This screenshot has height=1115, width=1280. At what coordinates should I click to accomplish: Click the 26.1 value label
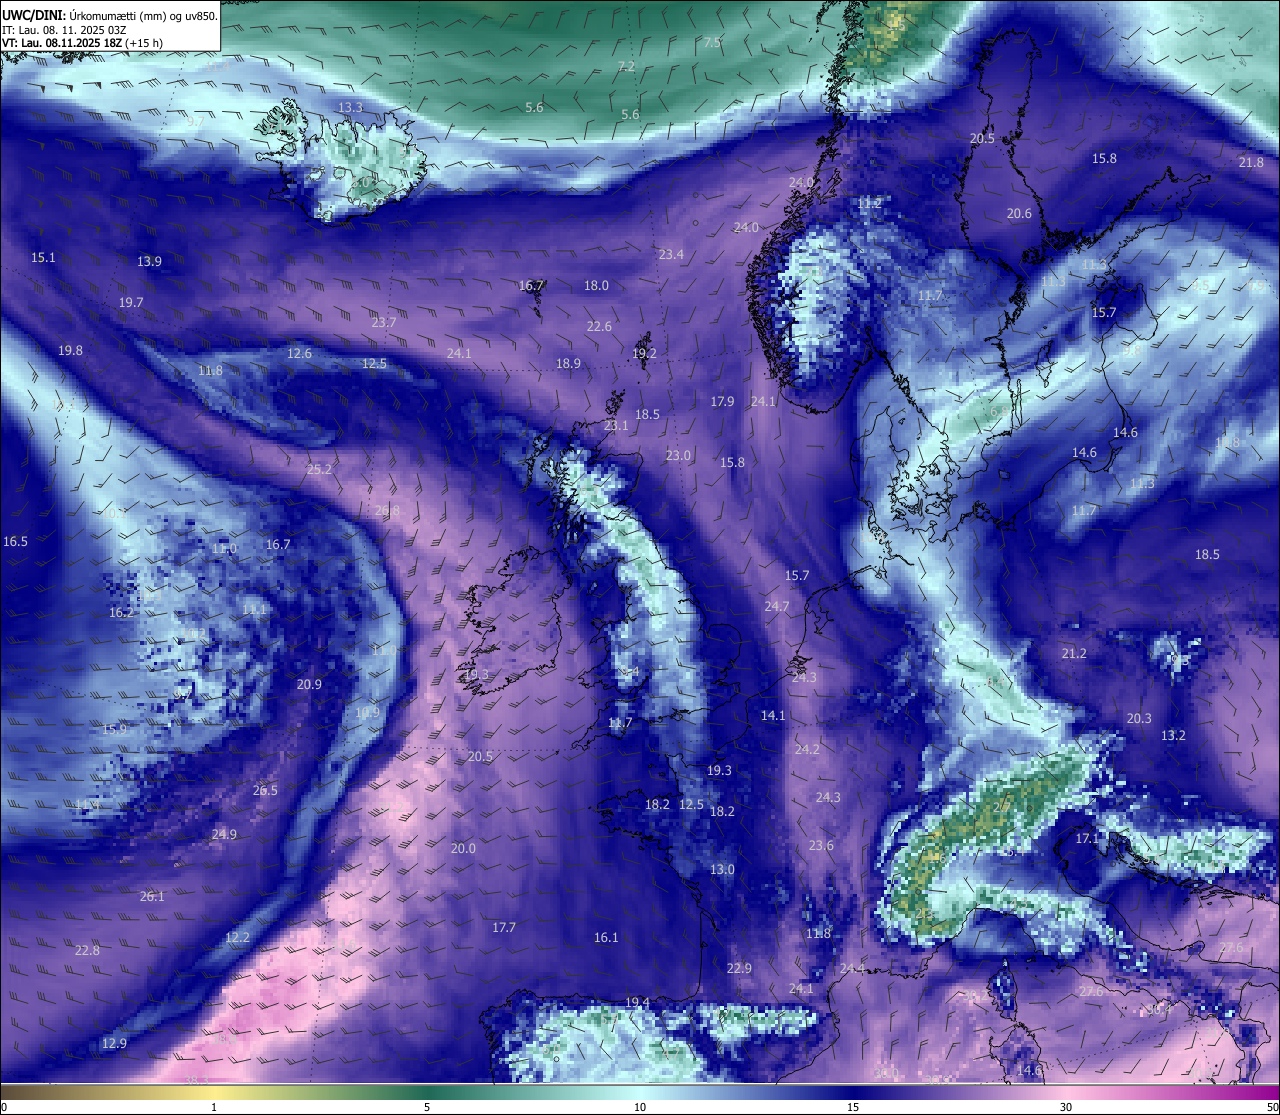pyautogui.click(x=151, y=896)
